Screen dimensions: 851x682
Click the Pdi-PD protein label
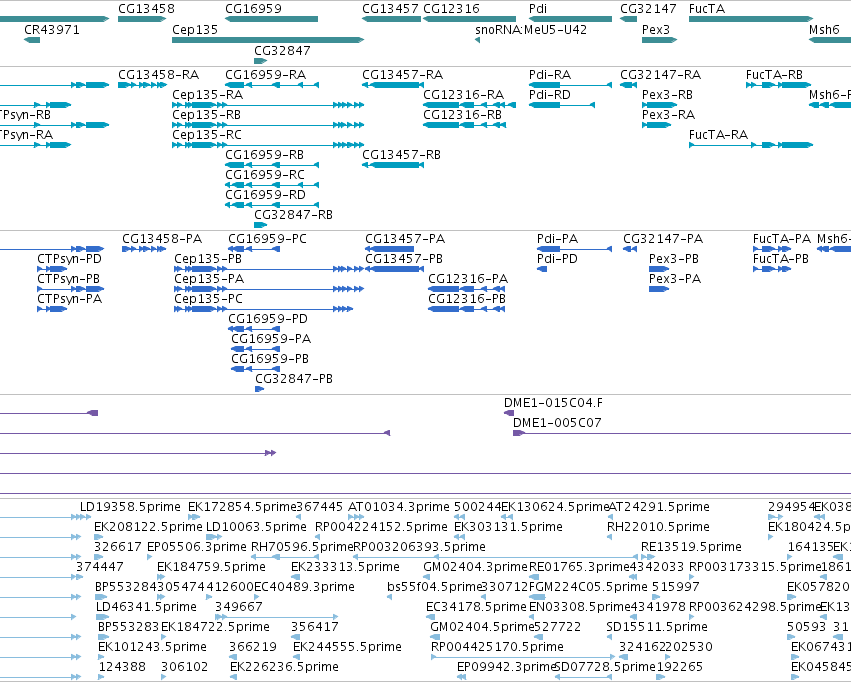pos(557,259)
